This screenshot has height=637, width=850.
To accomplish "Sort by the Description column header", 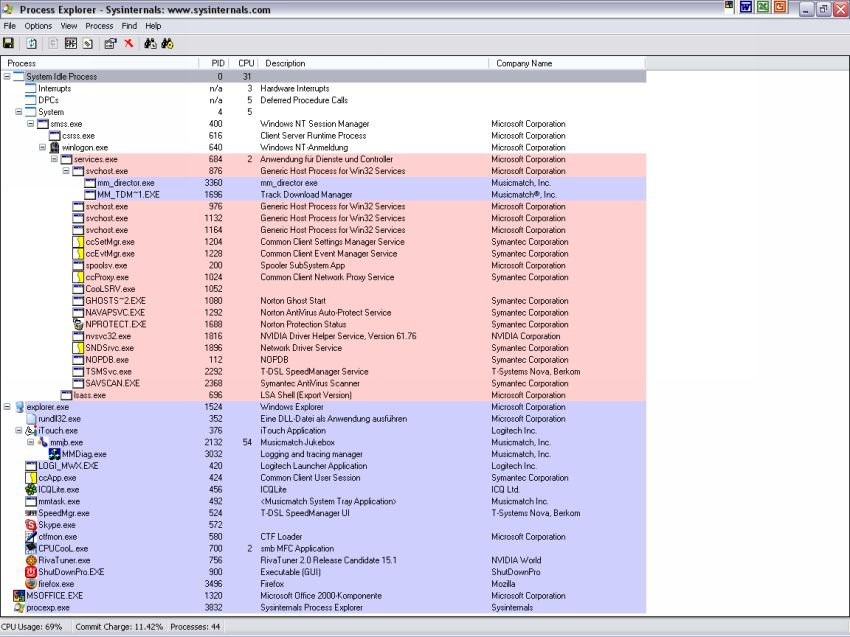I will 372,63.
